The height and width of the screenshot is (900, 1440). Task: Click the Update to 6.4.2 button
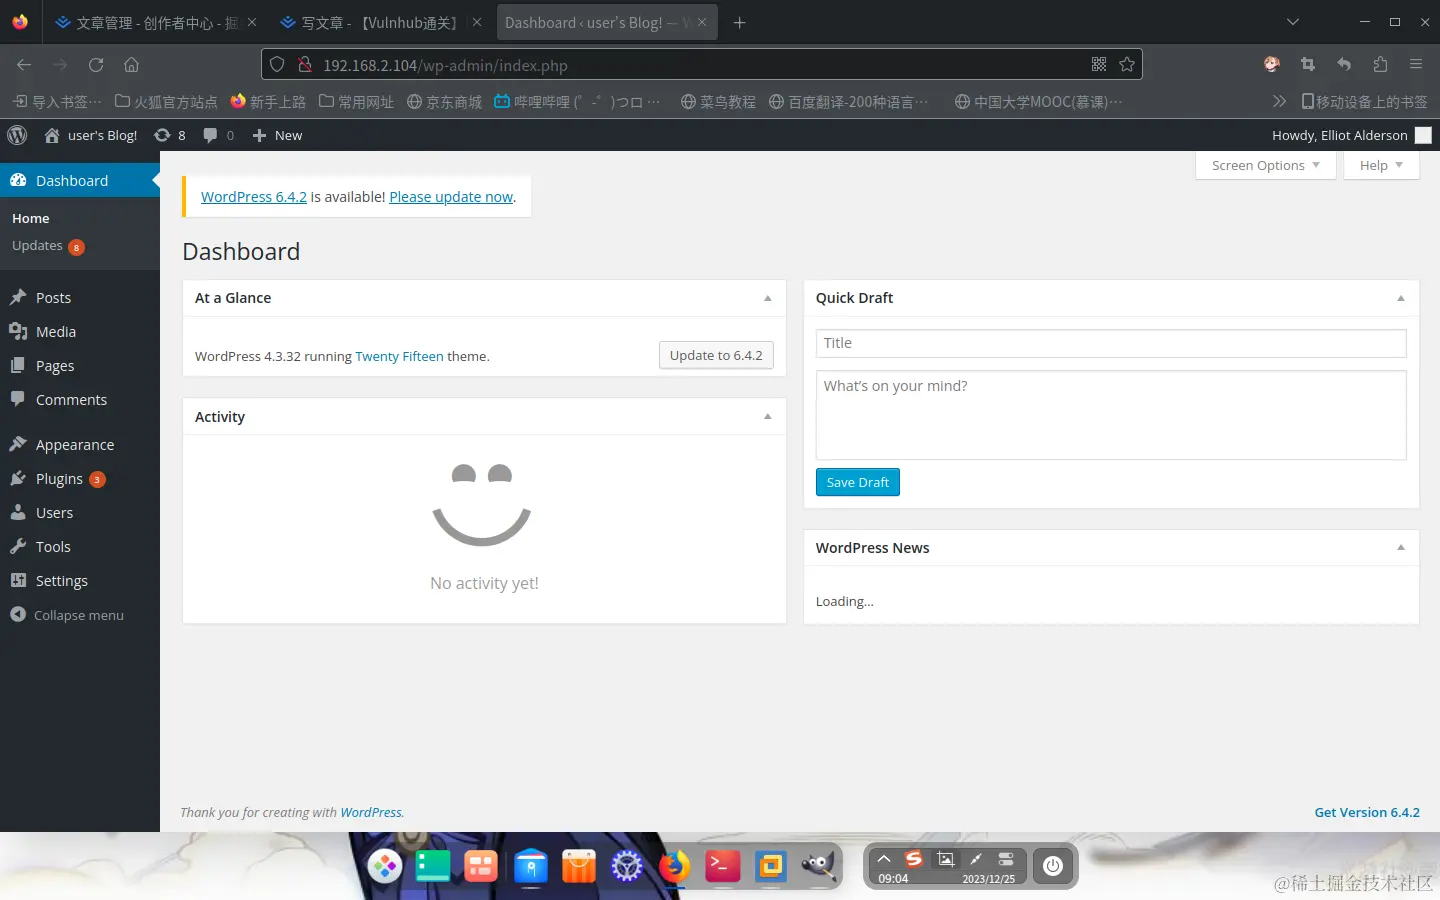[x=716, y=355]
